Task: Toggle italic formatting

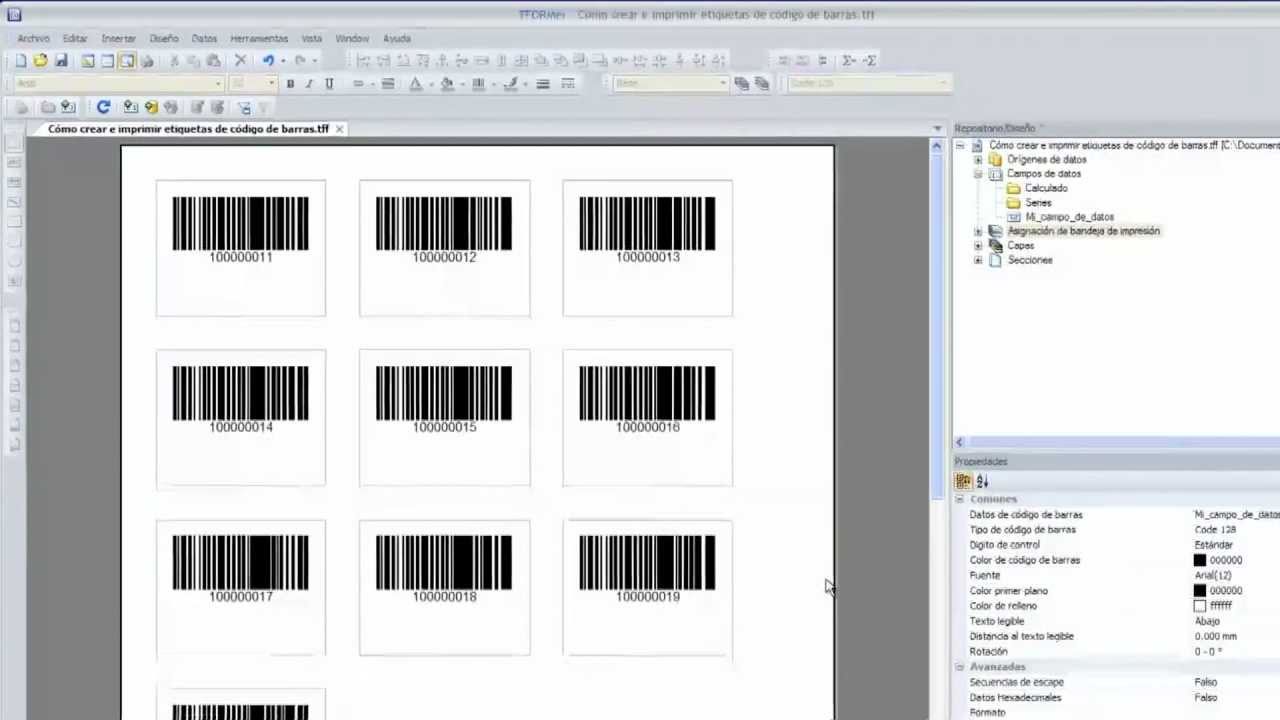Action: tap(309, 84)
